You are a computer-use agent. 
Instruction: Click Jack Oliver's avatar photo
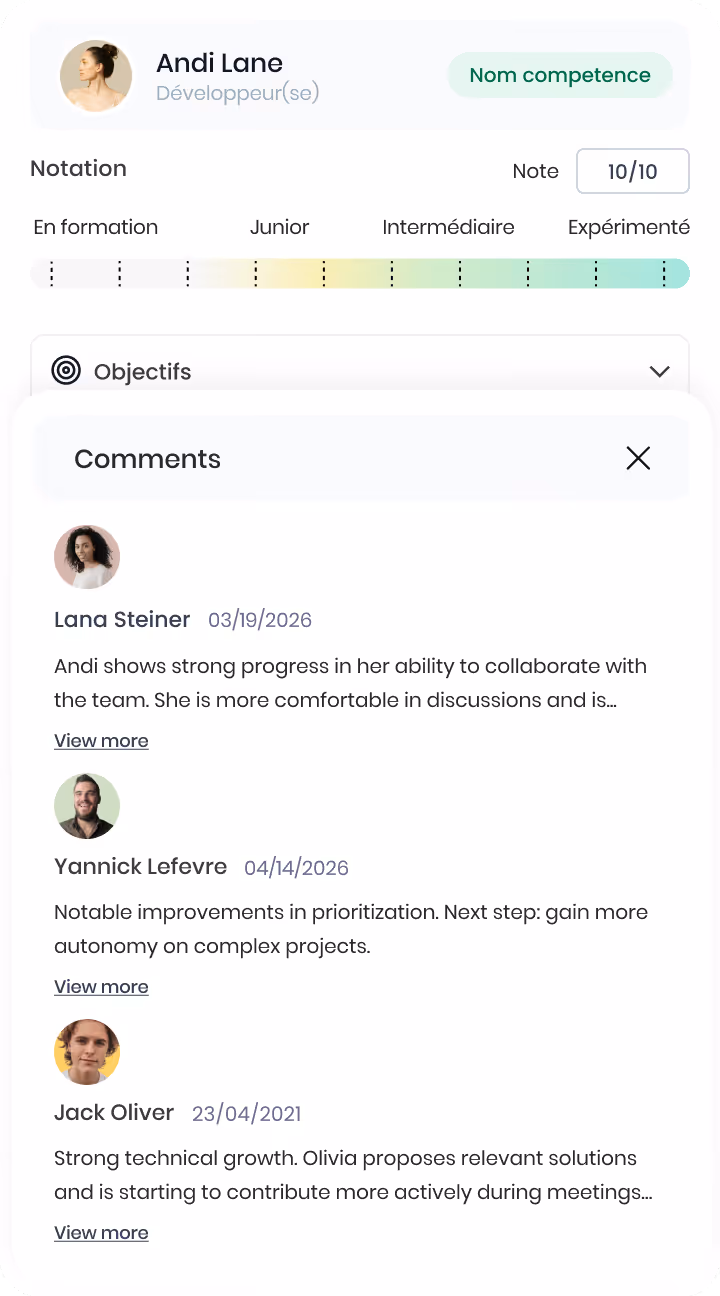tap(87, 1052)
